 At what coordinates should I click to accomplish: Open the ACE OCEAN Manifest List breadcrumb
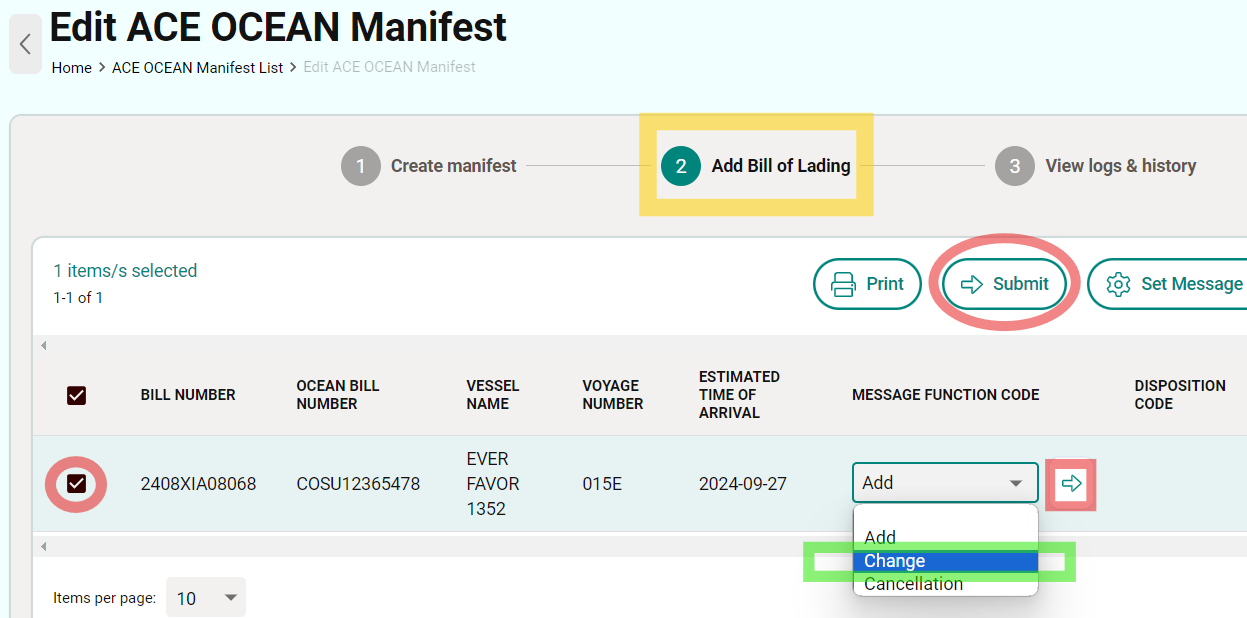197,67
